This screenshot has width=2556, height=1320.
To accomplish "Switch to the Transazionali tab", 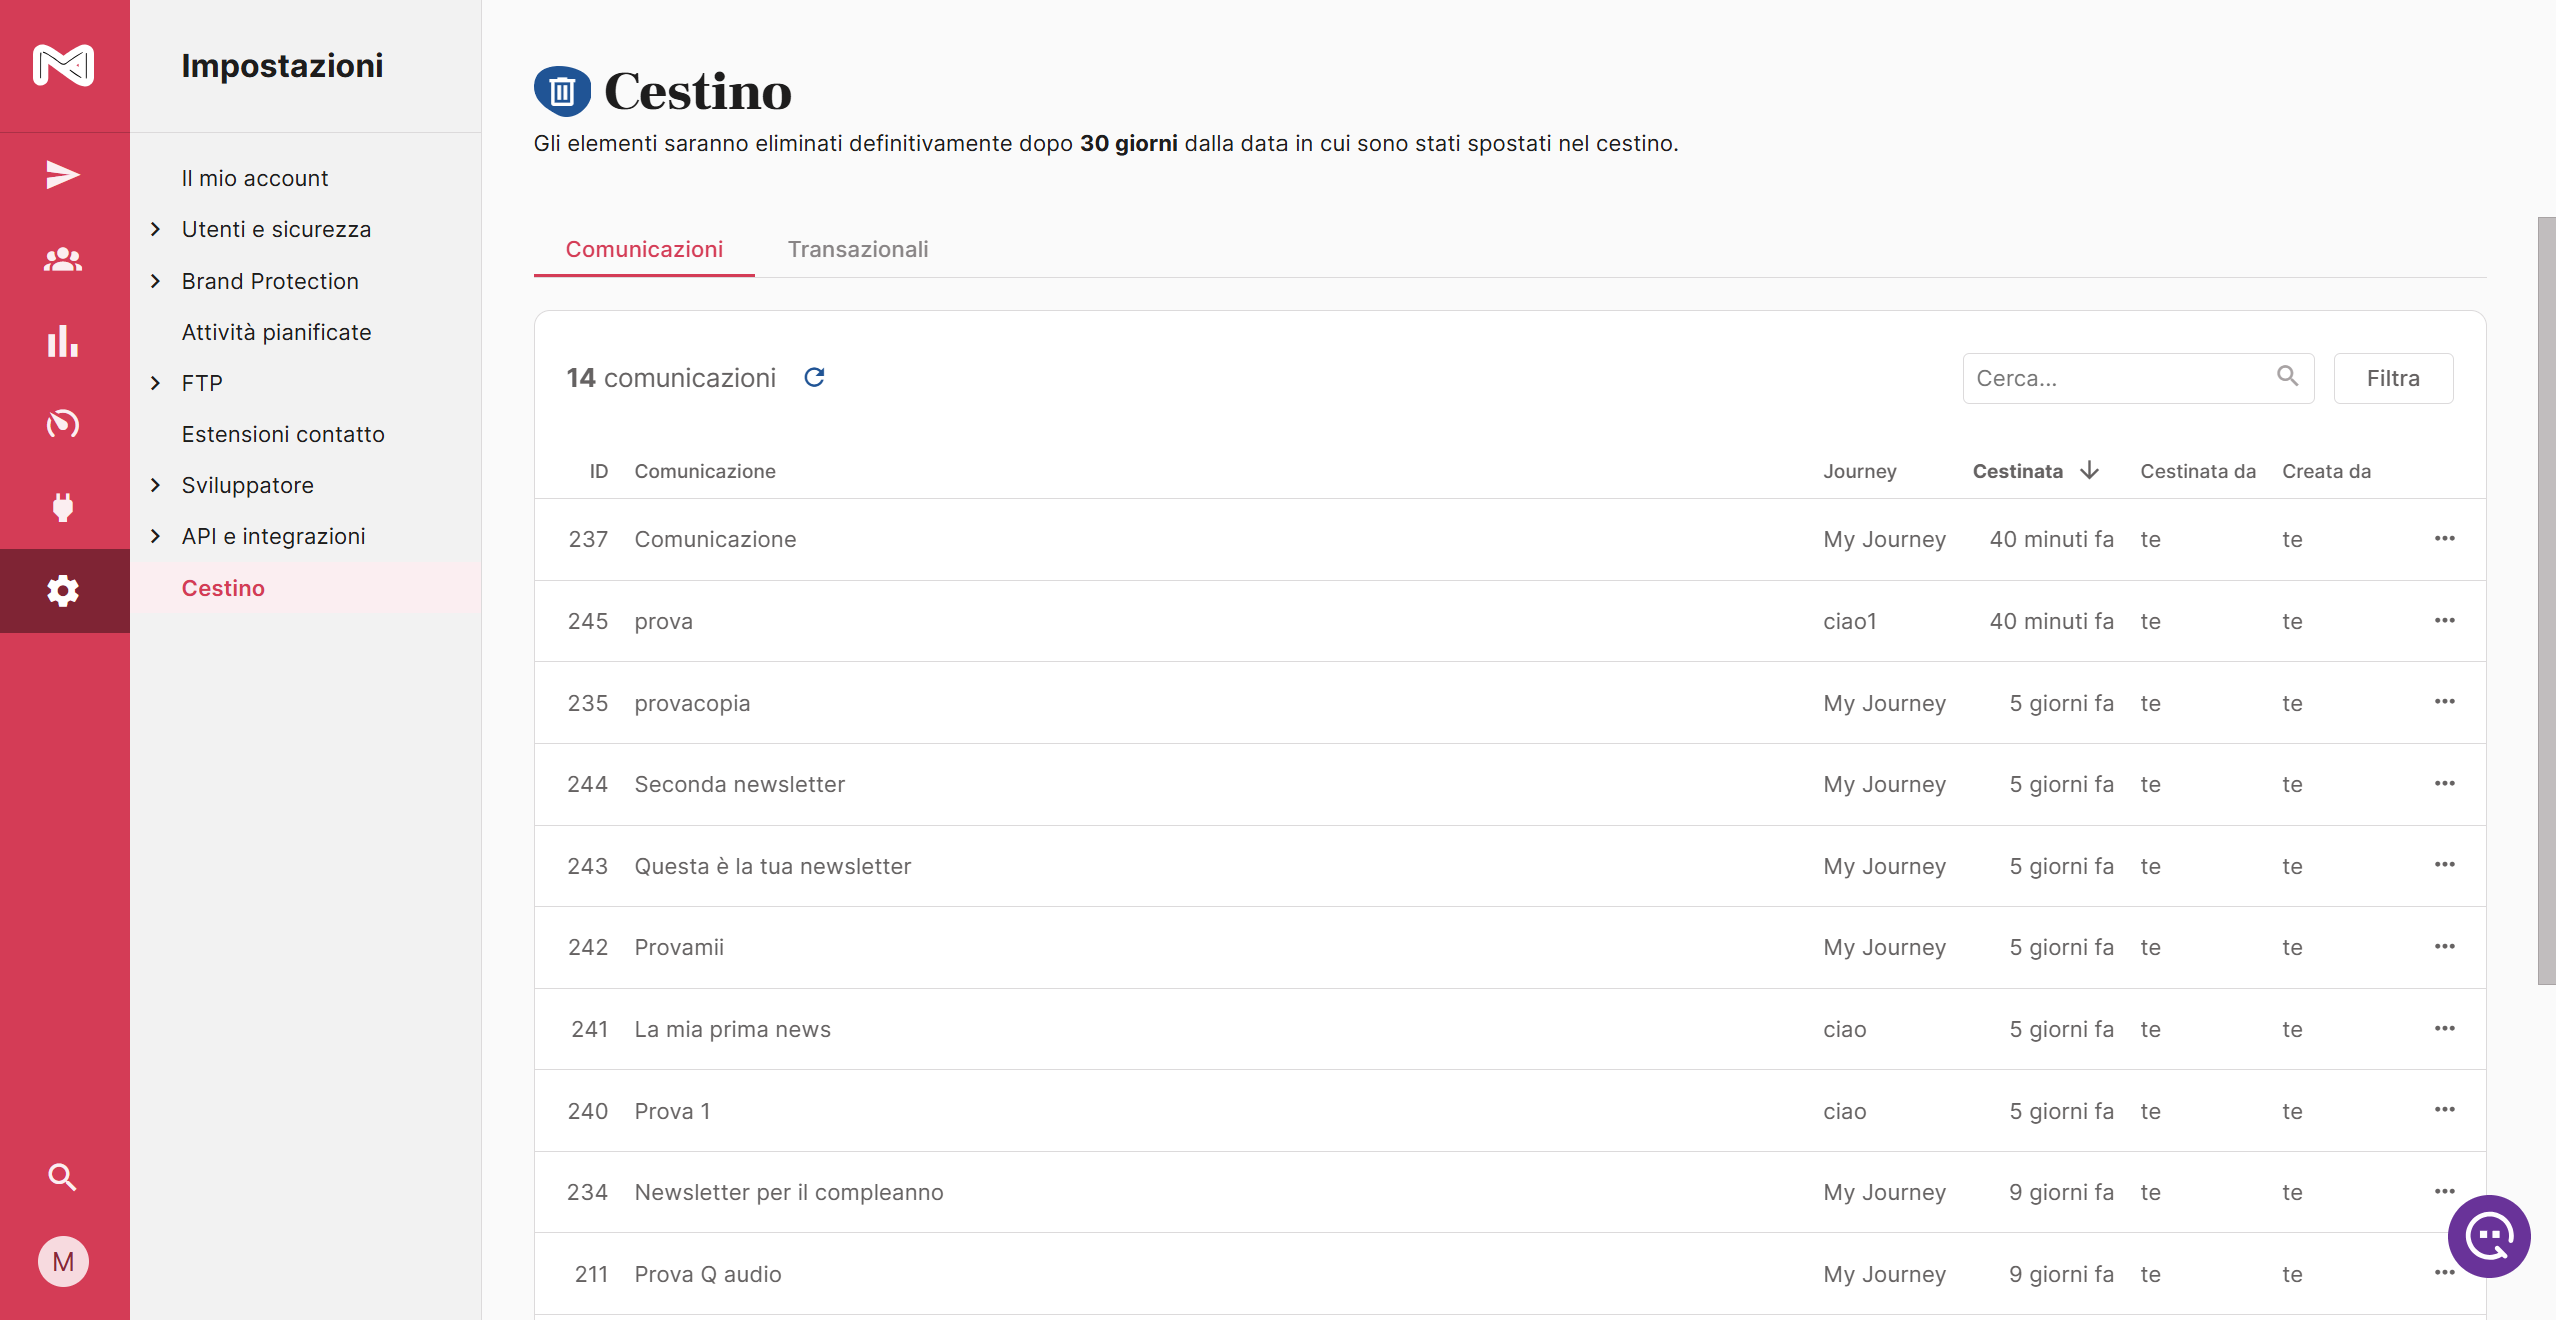I will click(857, 249).
